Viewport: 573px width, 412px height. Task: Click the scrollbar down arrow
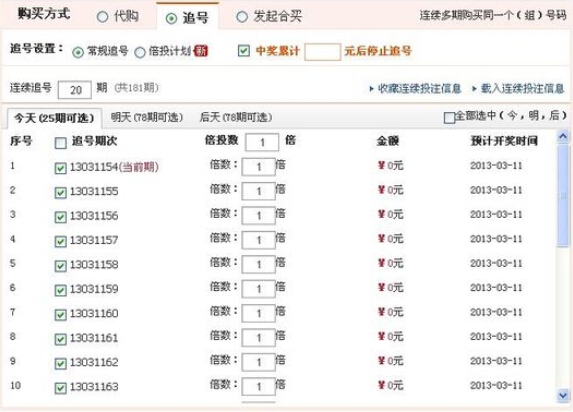pos(563,396)
